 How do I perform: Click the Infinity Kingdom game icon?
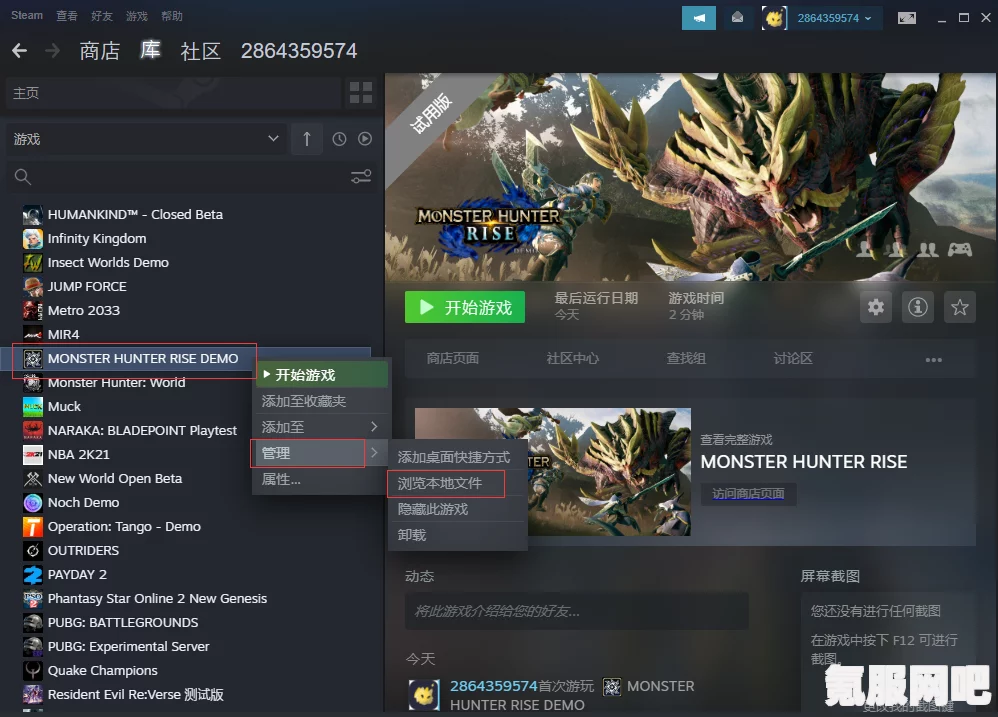32,239
